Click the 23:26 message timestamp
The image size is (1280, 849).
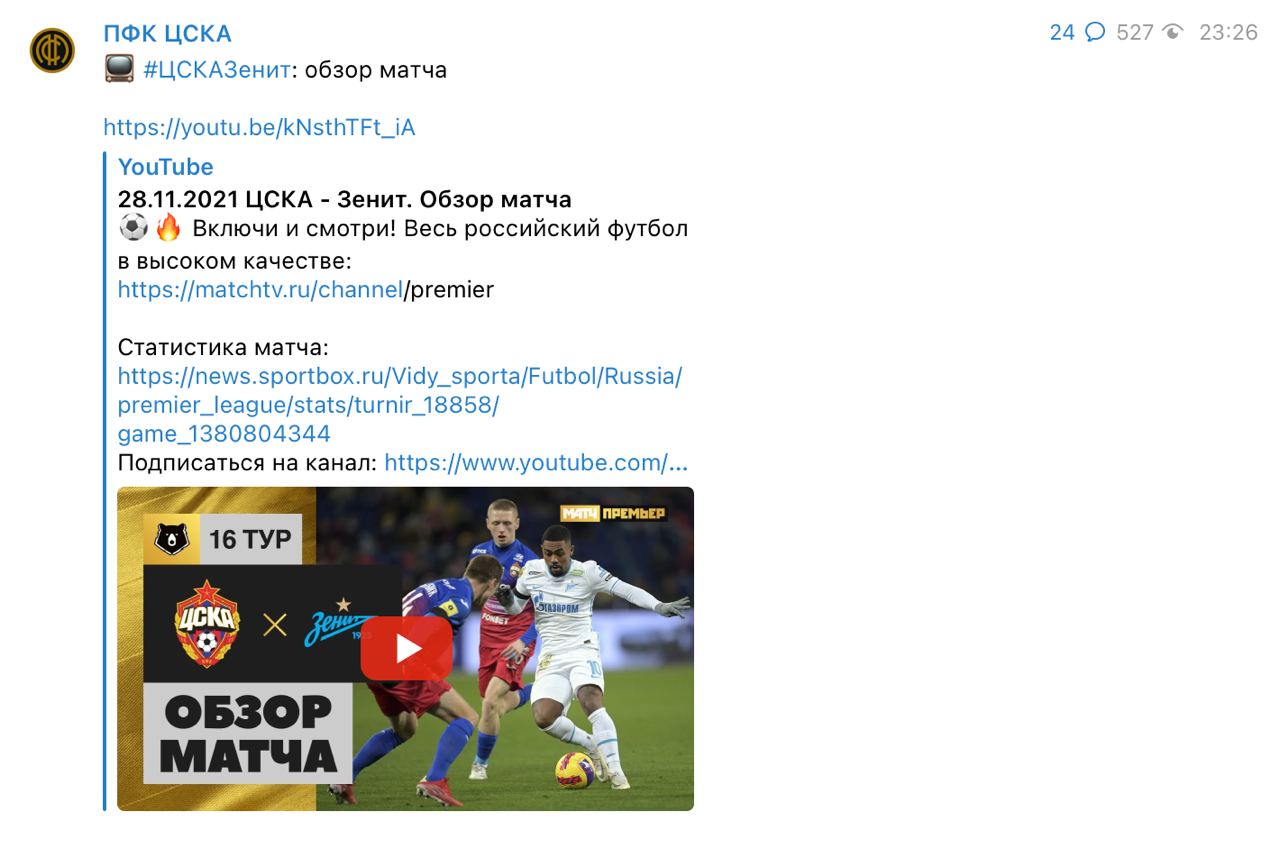1228,32
